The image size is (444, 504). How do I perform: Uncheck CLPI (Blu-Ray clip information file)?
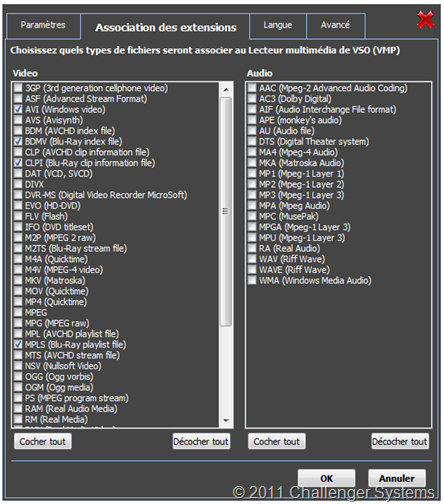(x=18, y=163)
